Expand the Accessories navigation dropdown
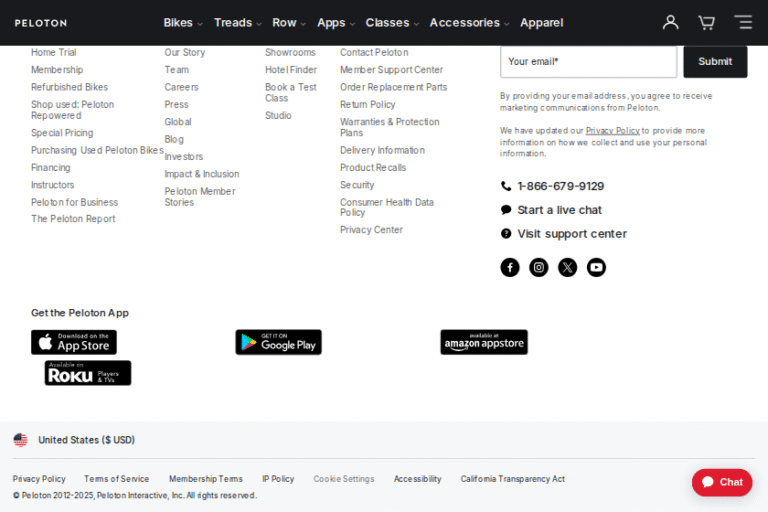The width and height of the screenshot is (768, 512). click(468, 23)
